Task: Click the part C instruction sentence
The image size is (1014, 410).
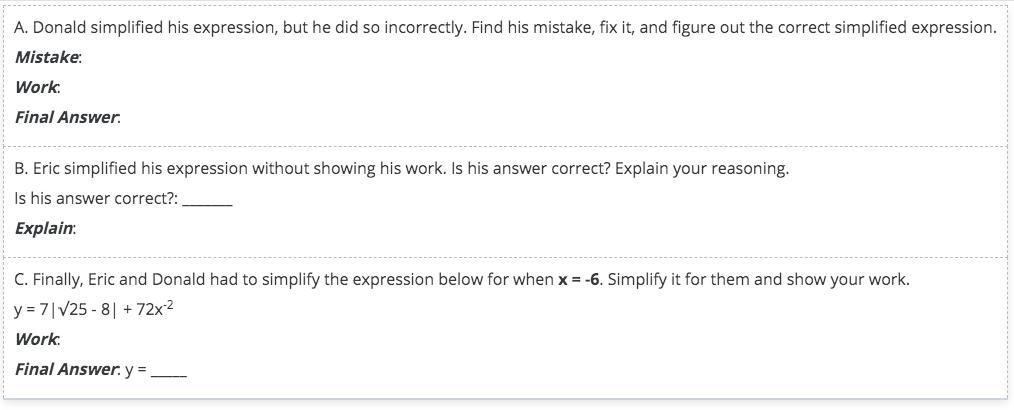Action: pyautogui.click(x=462, y=280)
